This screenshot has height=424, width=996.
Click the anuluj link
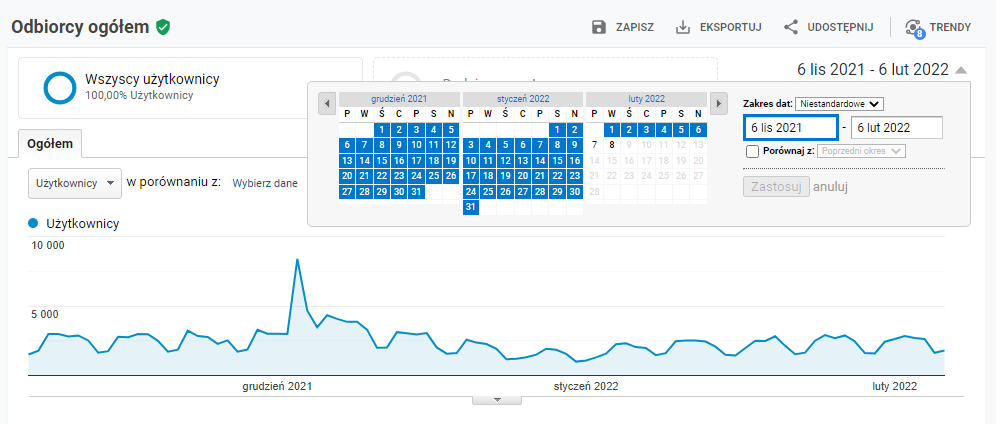(x=831, y=187)
